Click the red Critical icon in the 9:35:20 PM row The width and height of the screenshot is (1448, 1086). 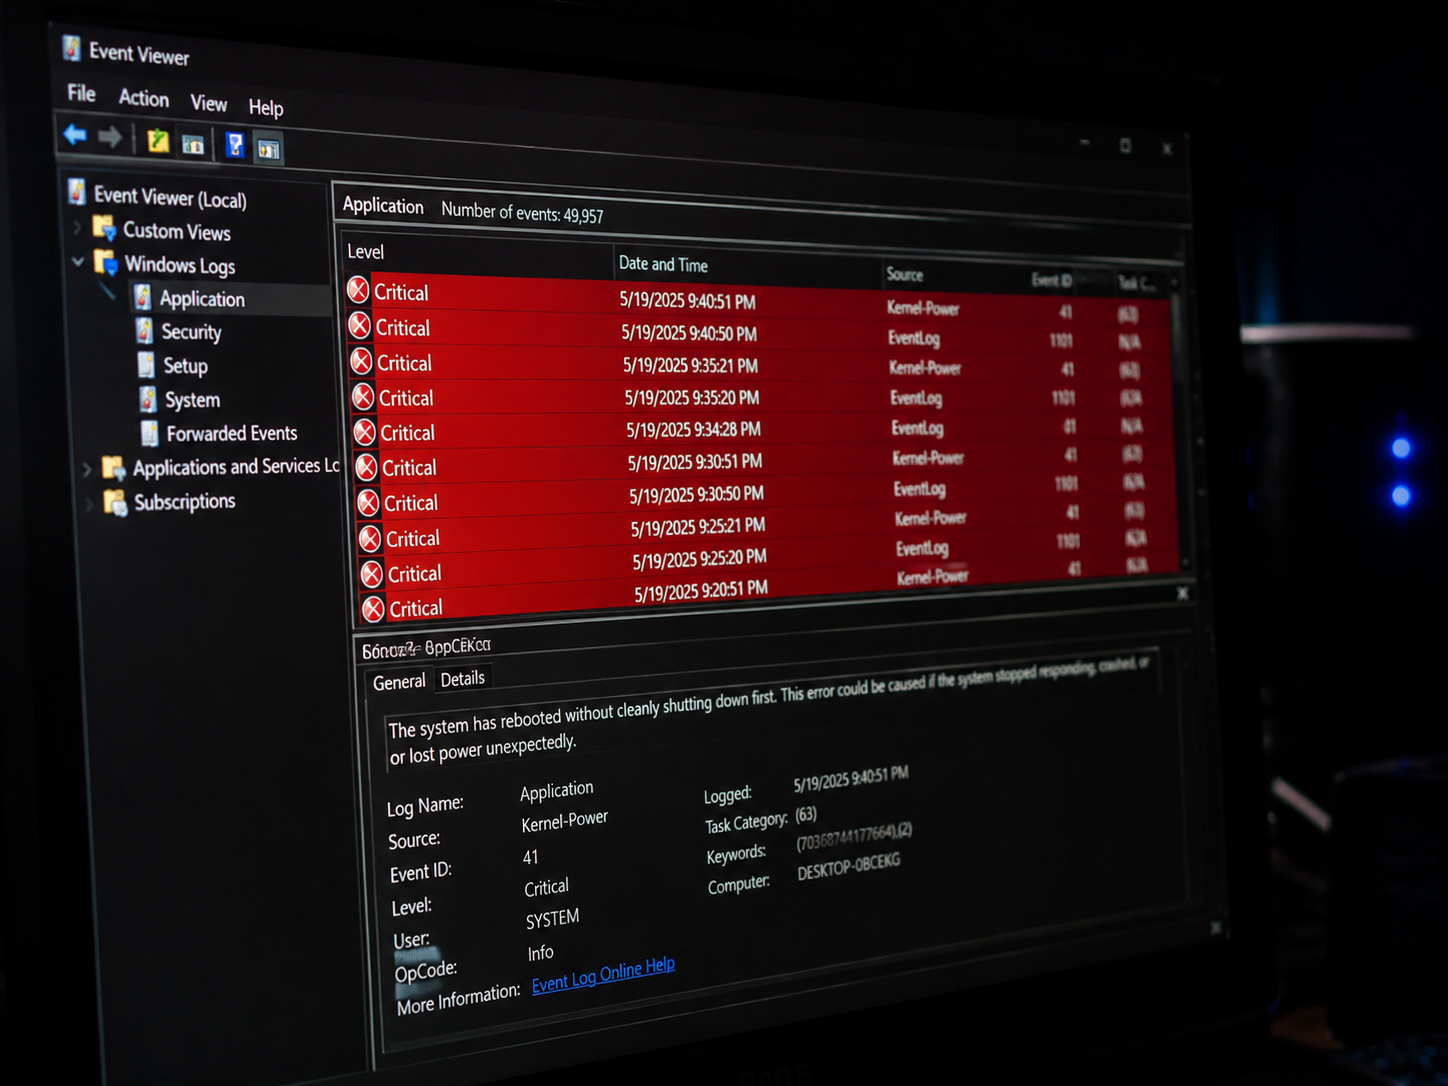coord(363,397)
